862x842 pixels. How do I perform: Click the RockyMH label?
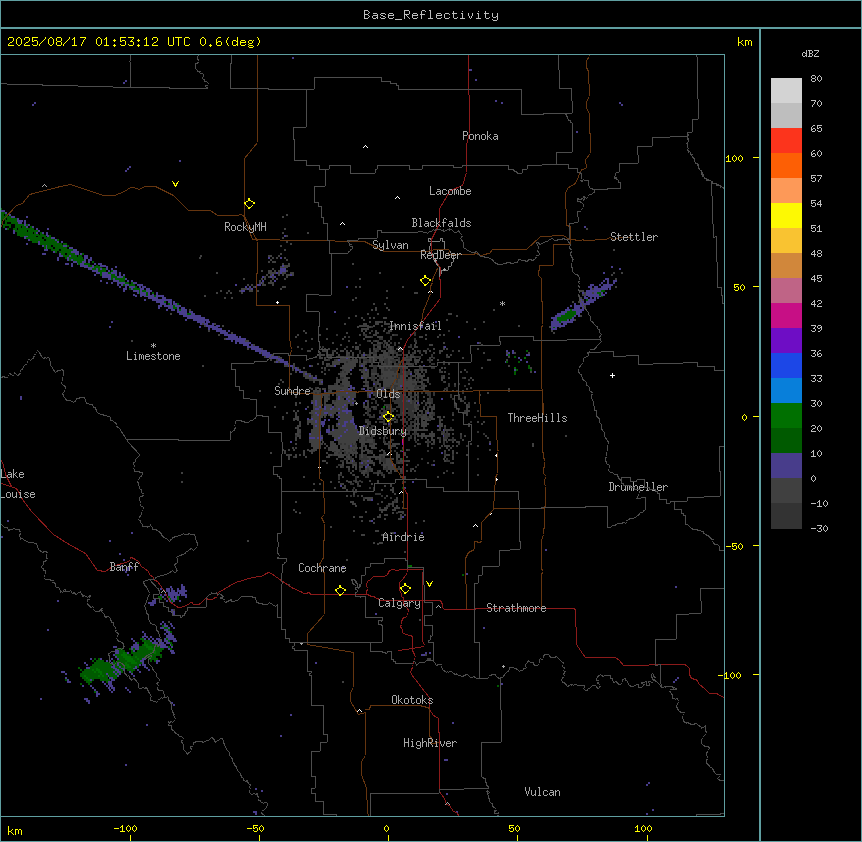[x=245, y=227]
